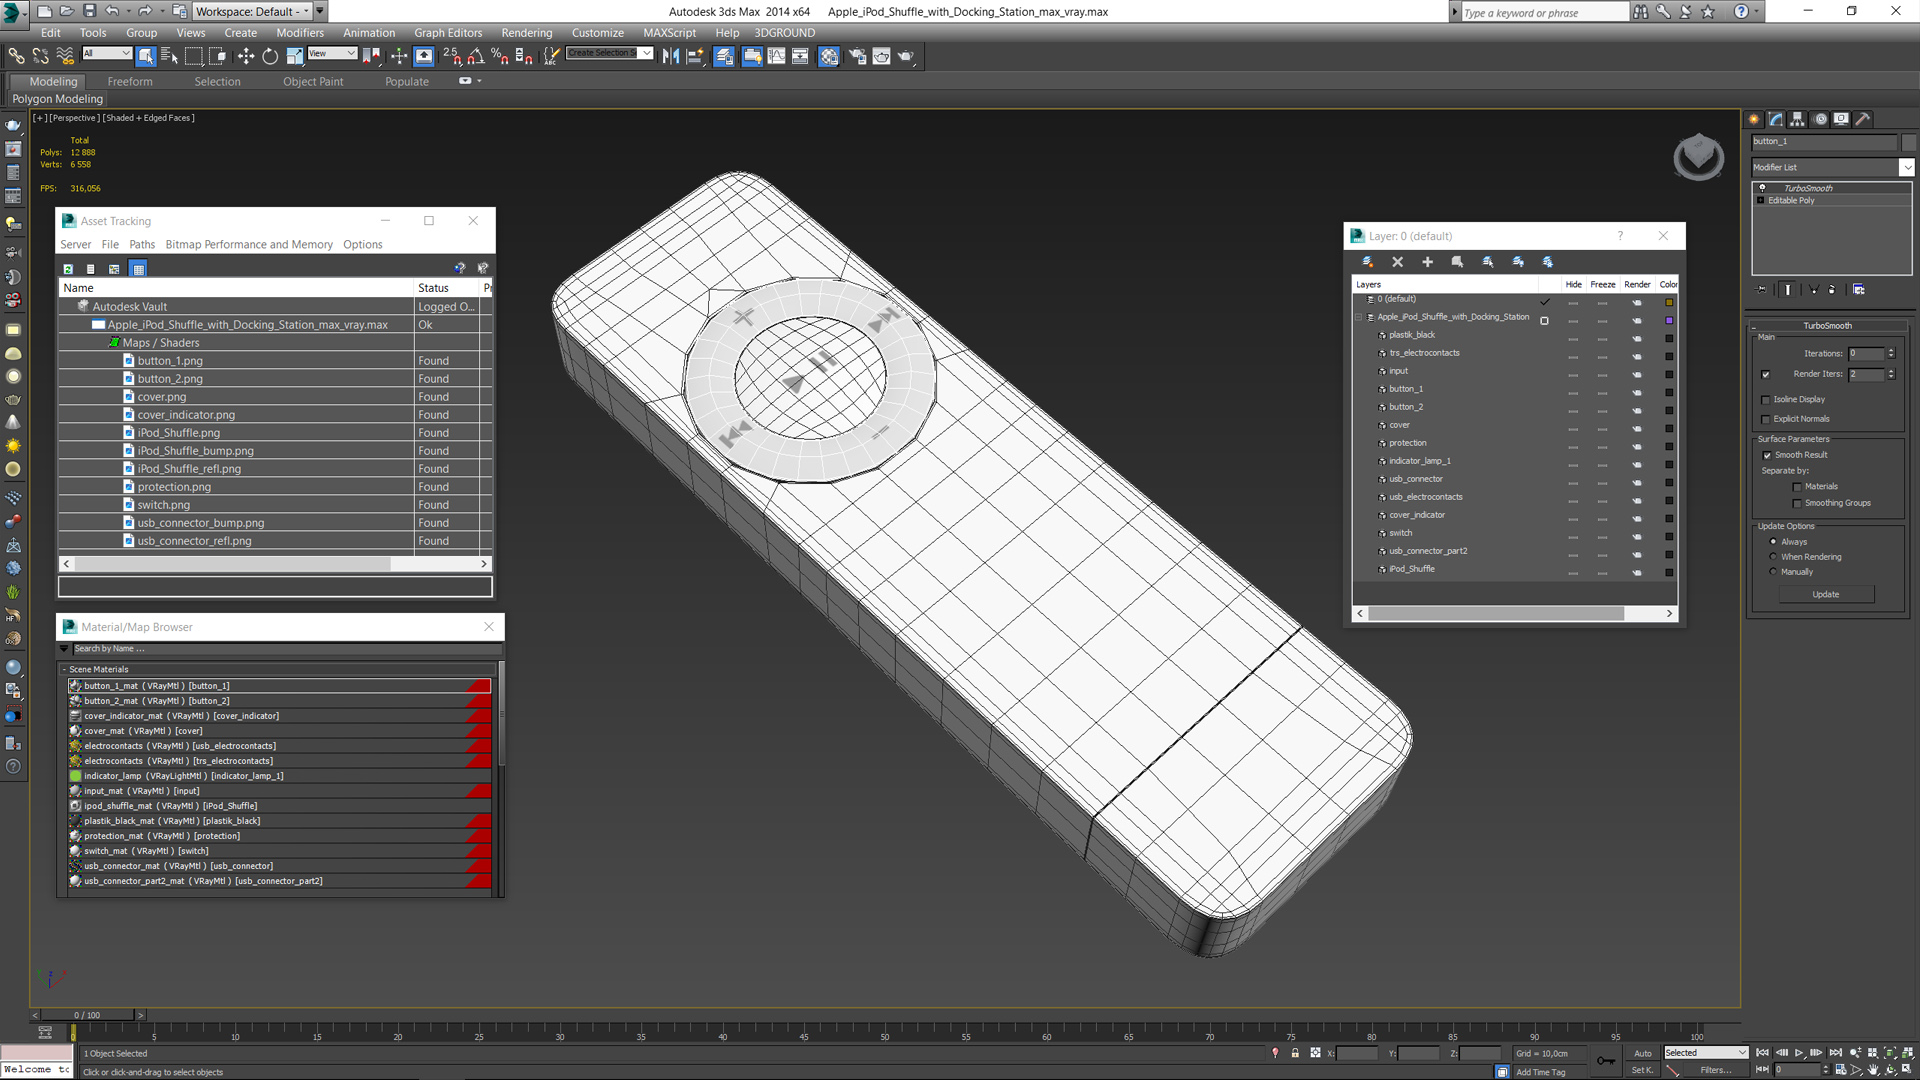This screenshot has width=1920, height=1080.
Task: Open the Modifiers menu
Action: tap(300, 33)
